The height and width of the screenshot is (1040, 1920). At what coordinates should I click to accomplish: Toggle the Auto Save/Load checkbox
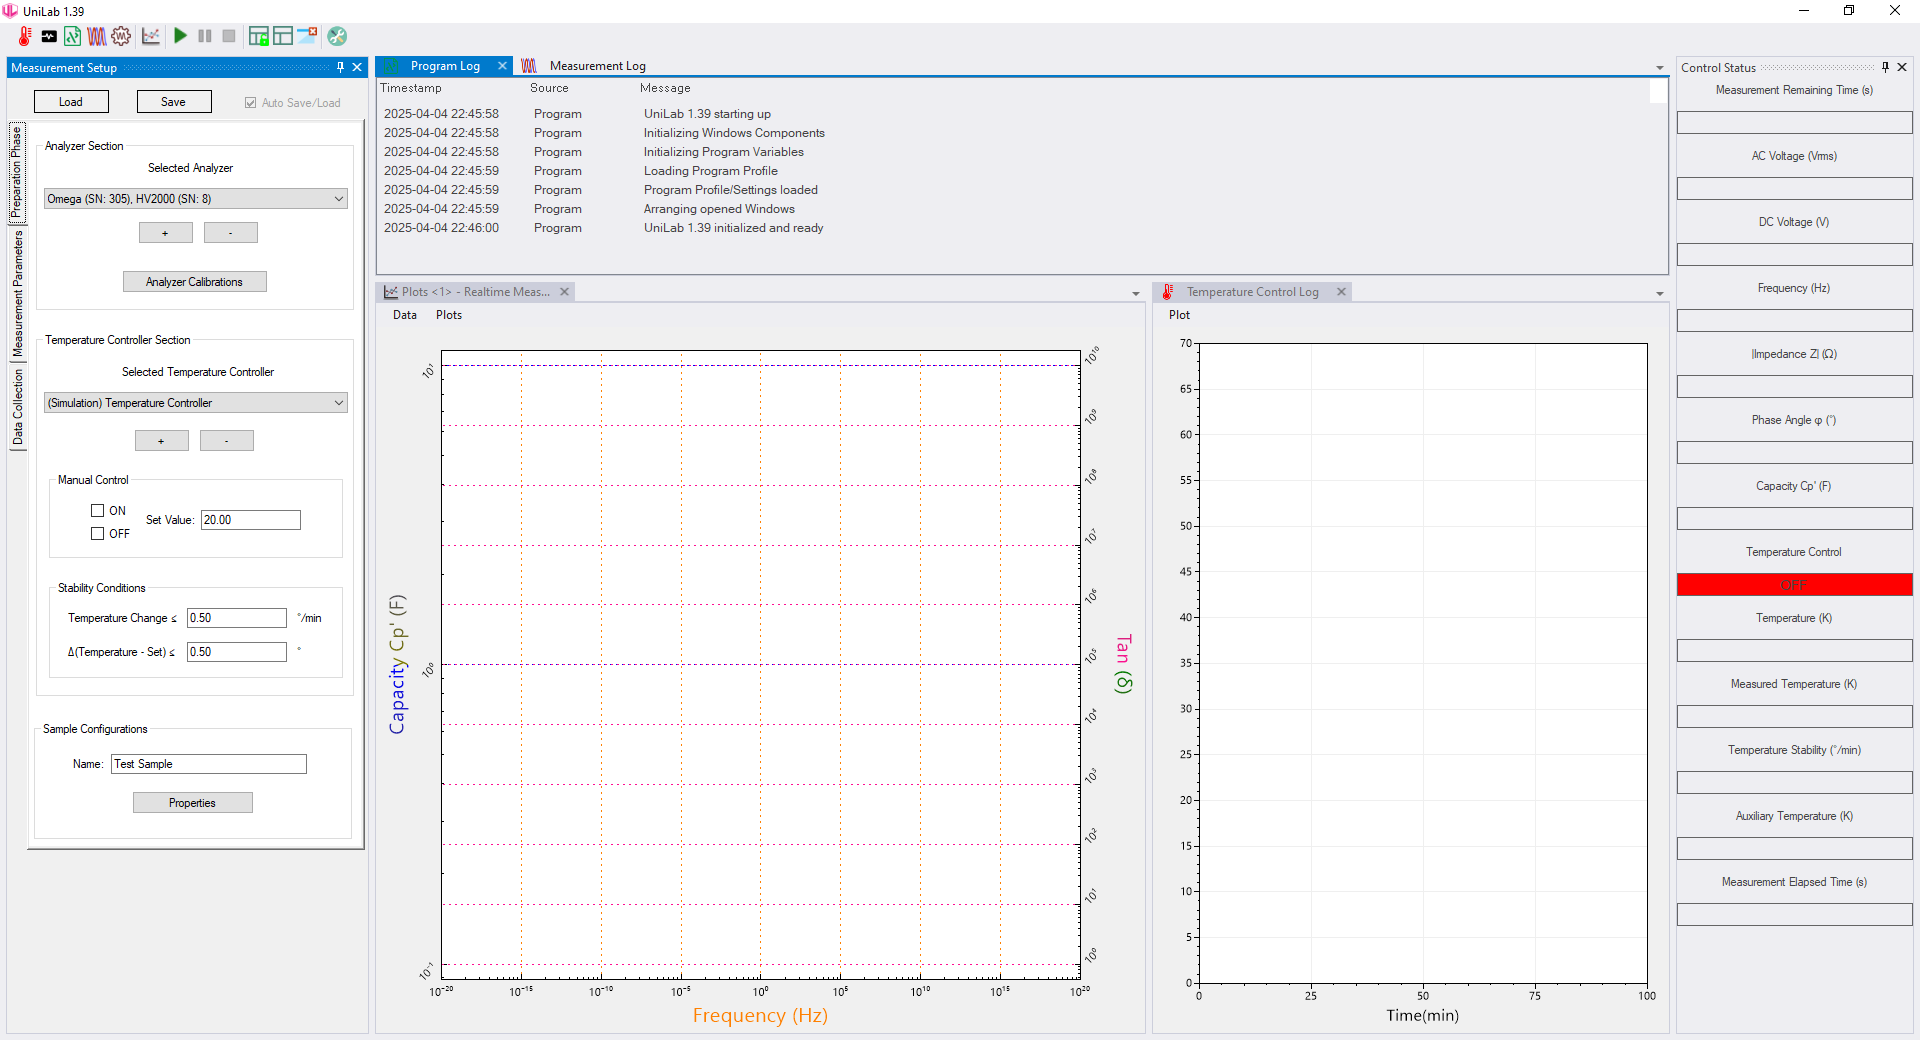point(251,103)
